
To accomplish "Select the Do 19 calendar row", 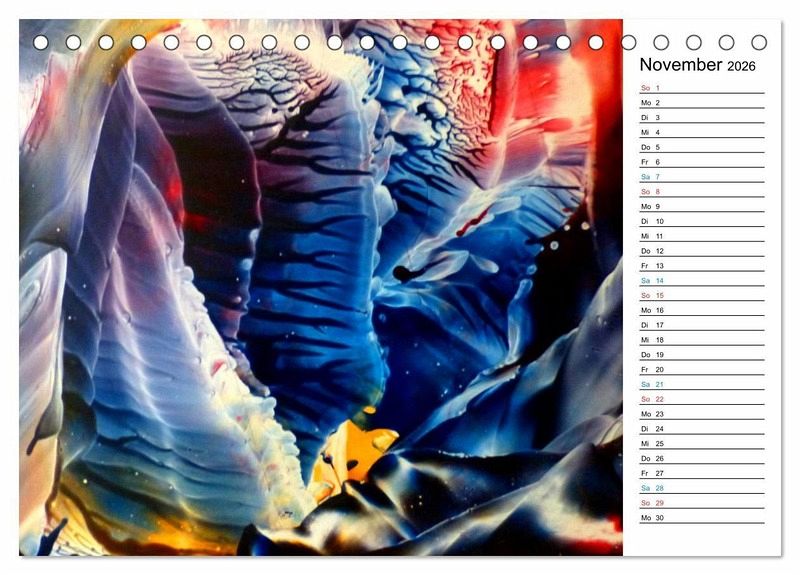I will [701, 355].
